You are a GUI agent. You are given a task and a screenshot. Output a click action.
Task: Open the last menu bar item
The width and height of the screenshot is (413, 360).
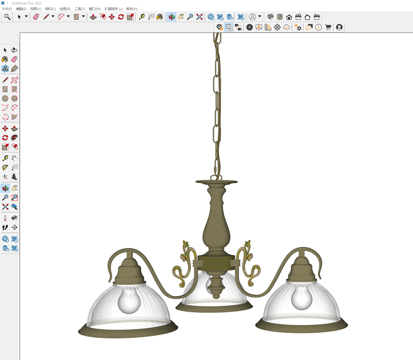(x=132, y=9)
